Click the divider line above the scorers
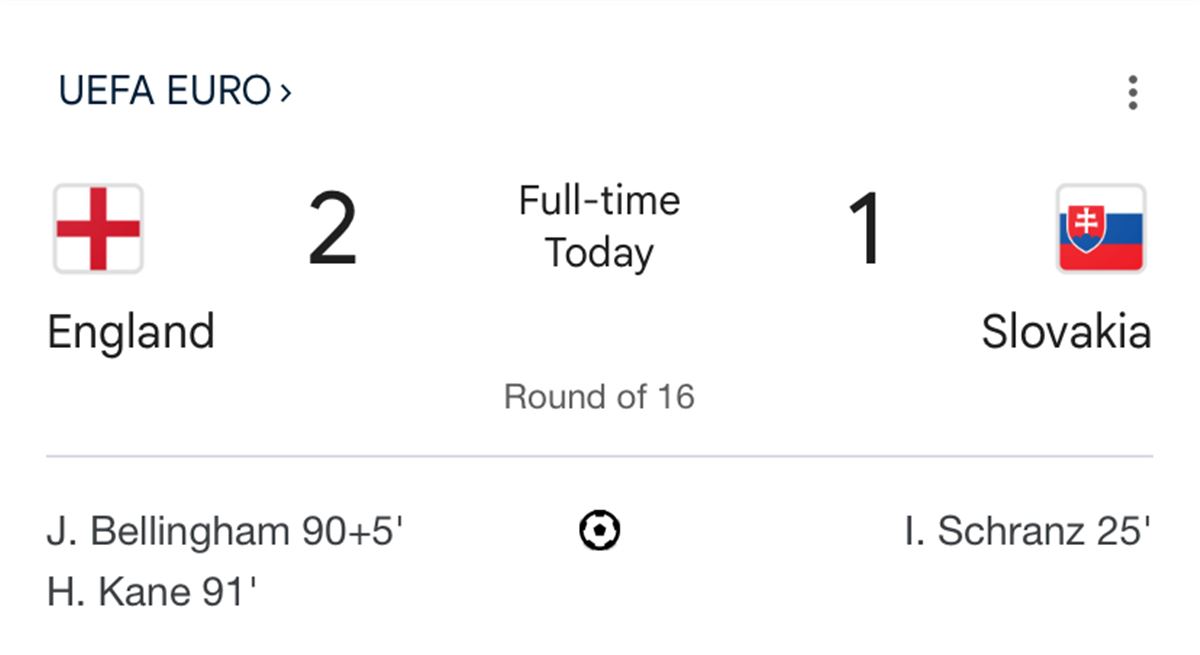 tap(600, 457)
